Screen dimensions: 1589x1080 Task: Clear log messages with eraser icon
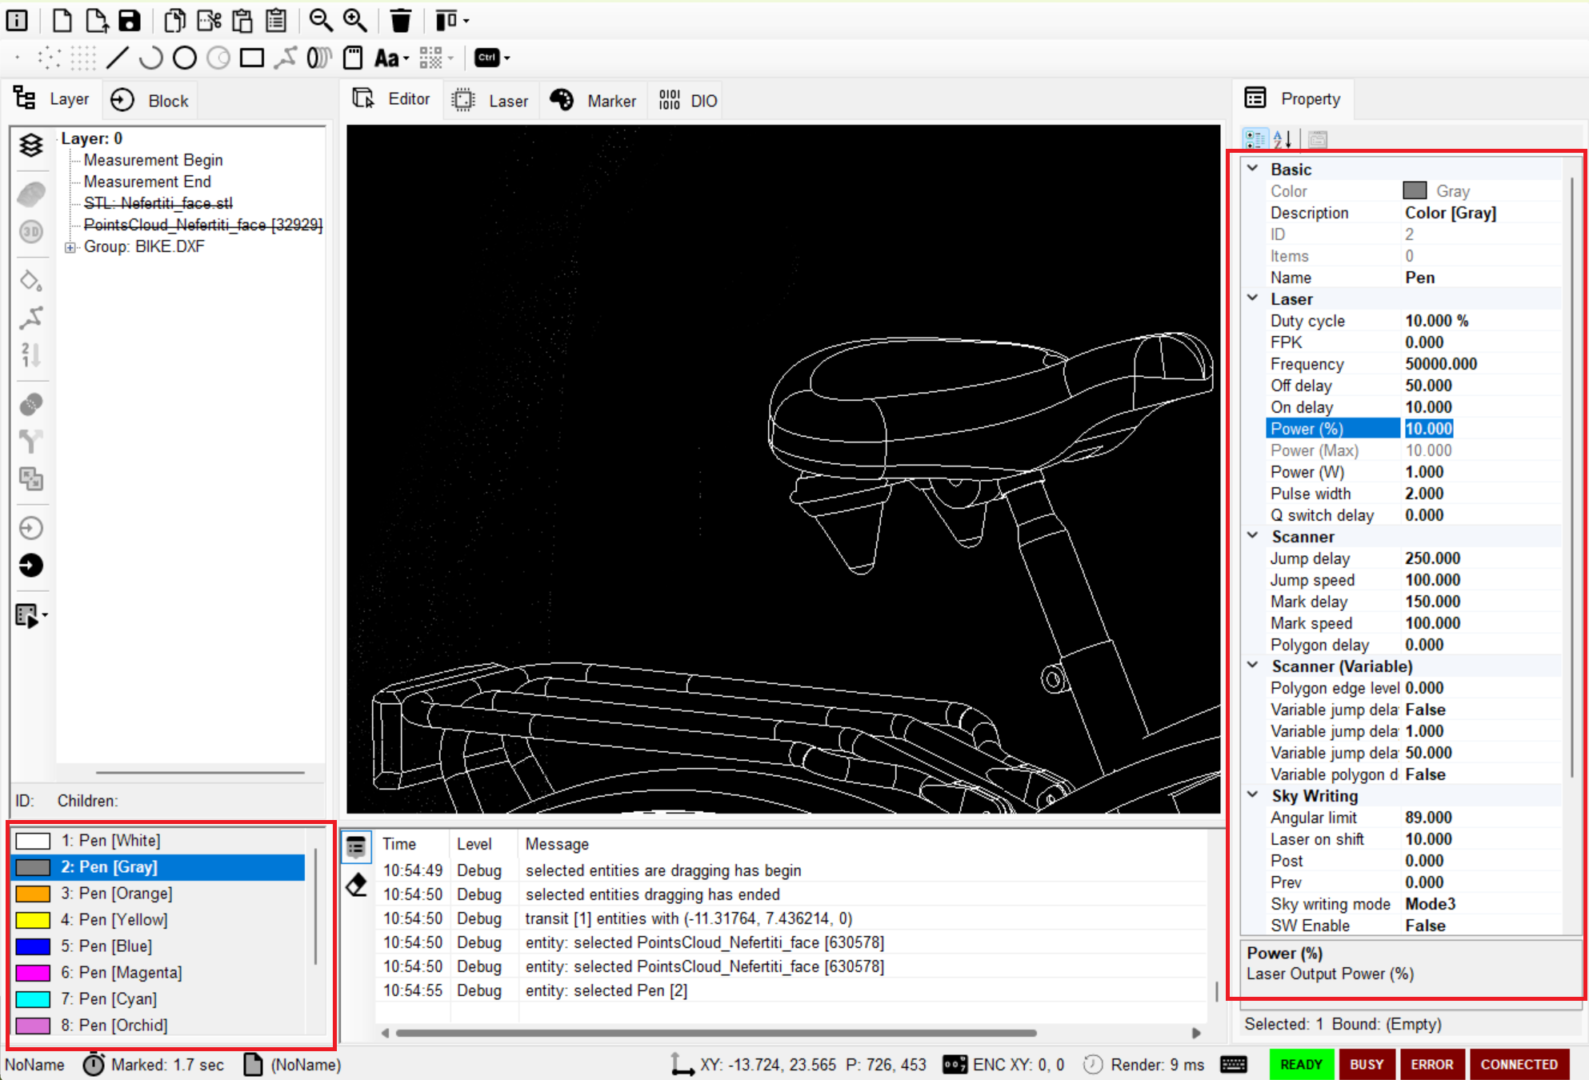click(x=357, y=885)
